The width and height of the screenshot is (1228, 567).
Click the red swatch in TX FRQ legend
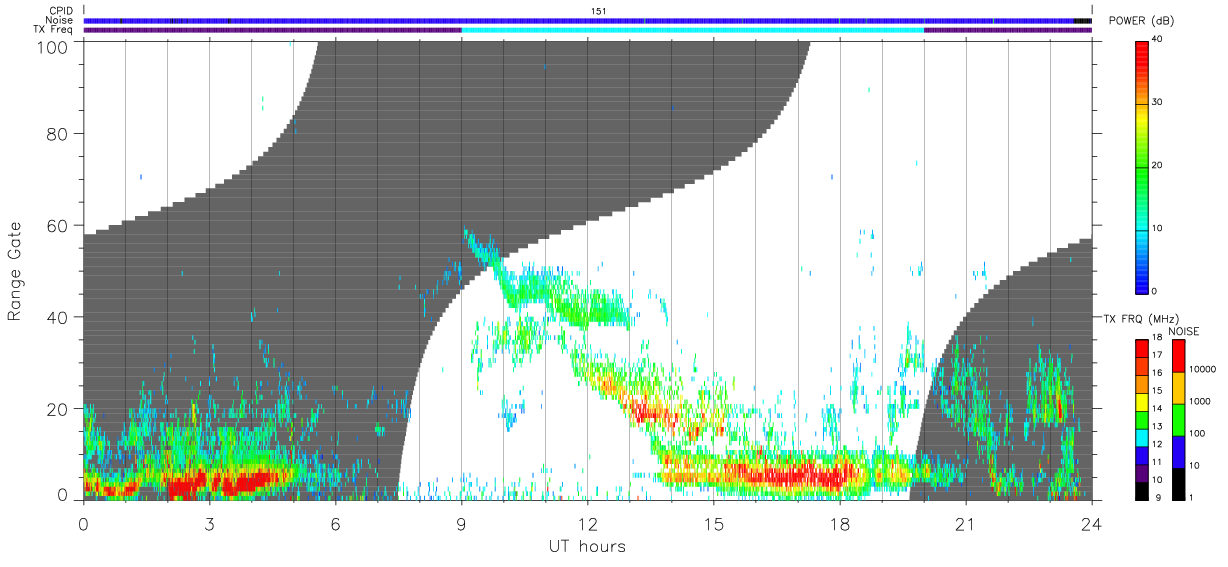(x=1141, y=349)
